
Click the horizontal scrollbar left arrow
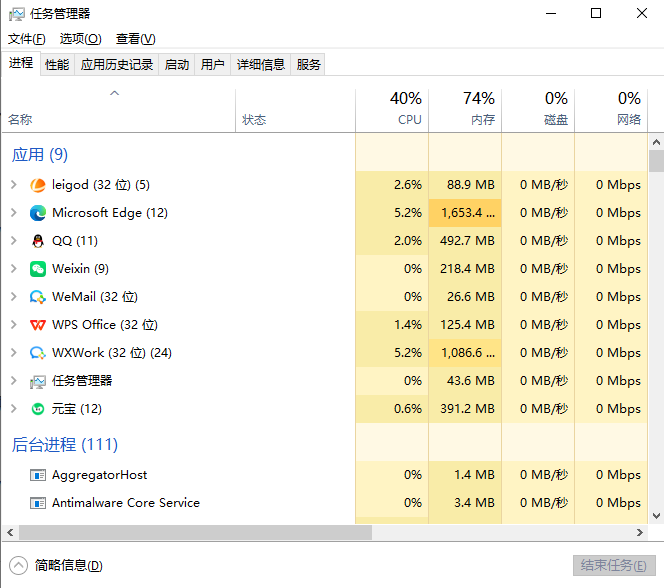click(10, 533)
